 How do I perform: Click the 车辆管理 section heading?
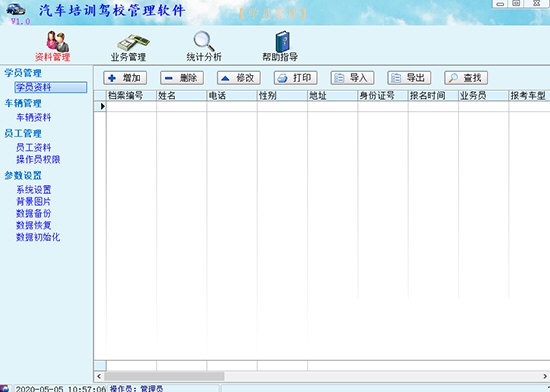[23, 103]
